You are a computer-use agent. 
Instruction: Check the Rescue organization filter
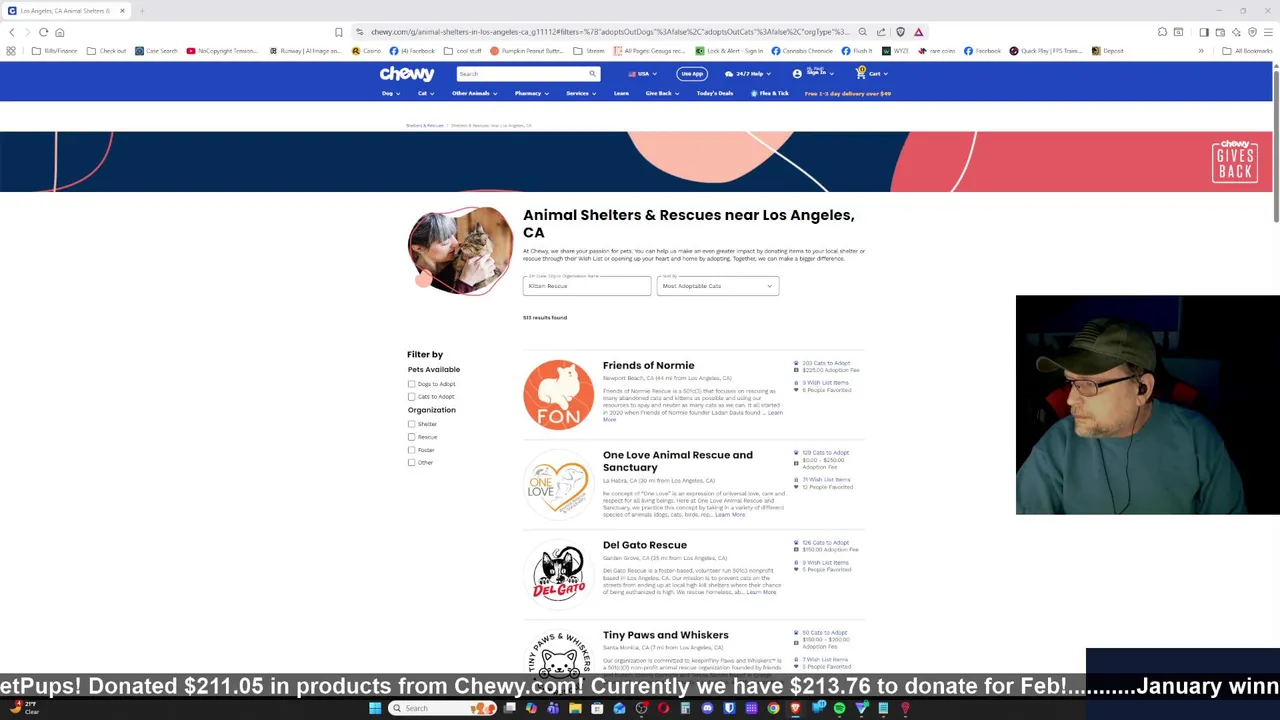pyautogui.click(x=411, y=437)
